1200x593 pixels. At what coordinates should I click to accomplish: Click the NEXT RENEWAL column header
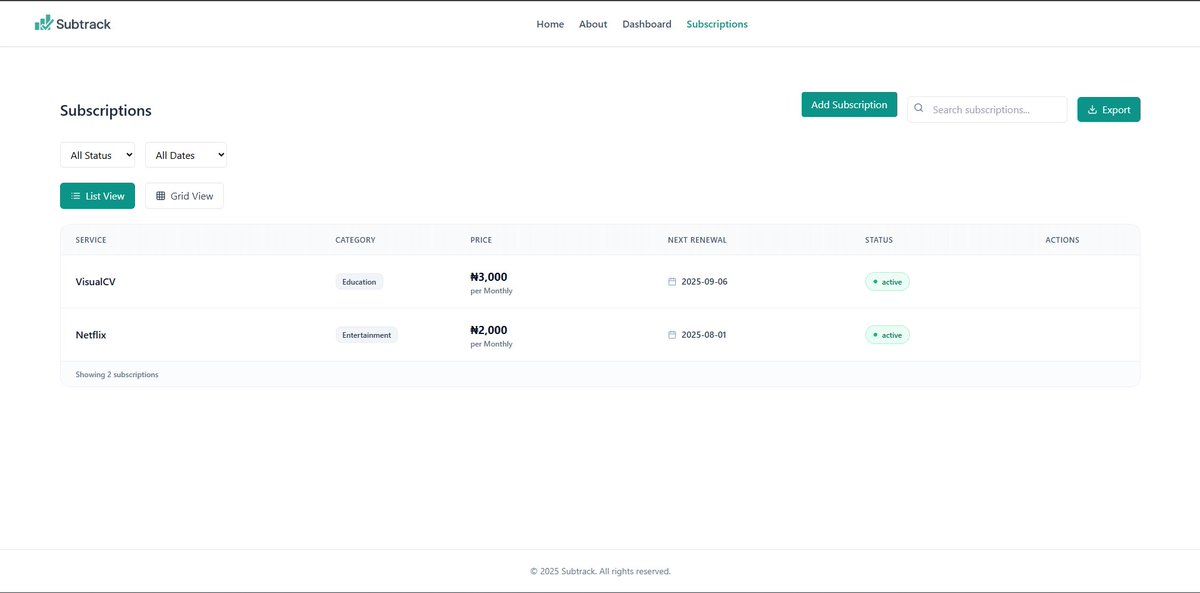point(697,240)
